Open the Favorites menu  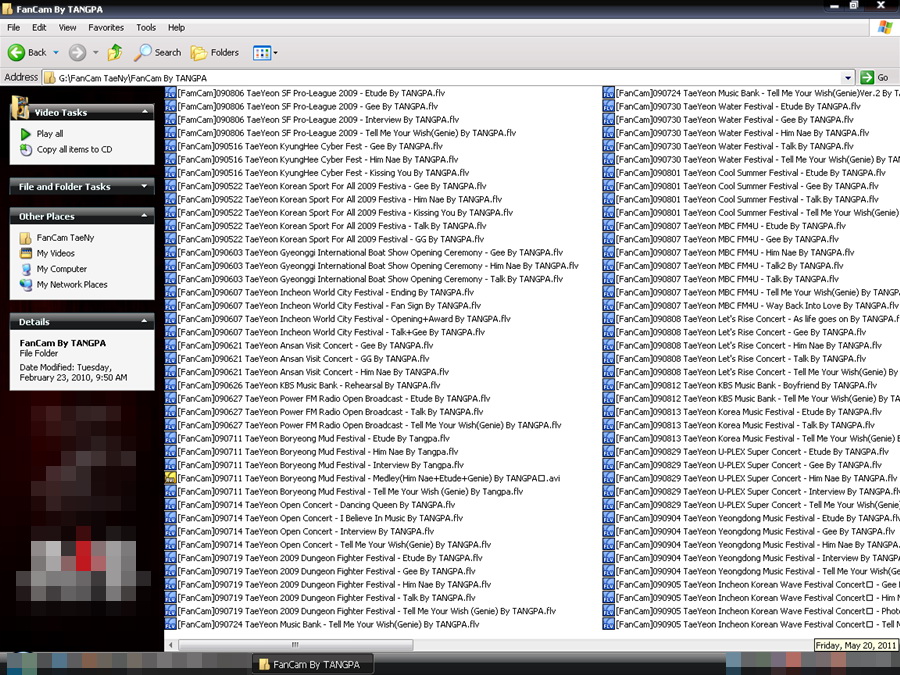tap(106, 28)
